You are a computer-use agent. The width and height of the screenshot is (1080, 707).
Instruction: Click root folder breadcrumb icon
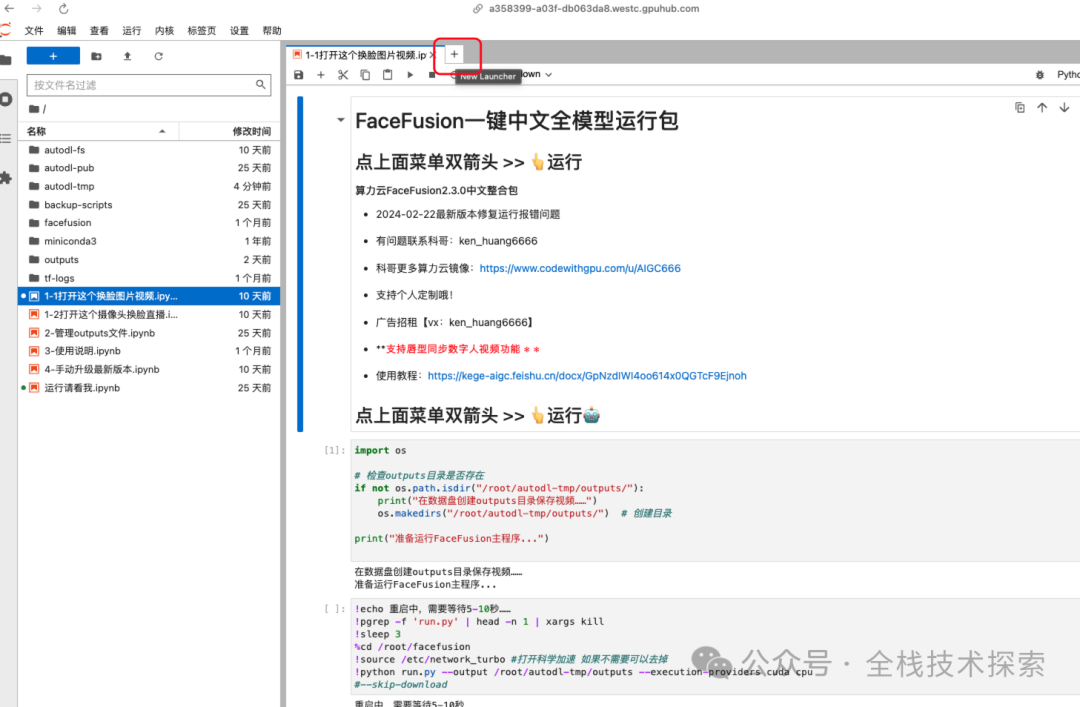[34, 109]
